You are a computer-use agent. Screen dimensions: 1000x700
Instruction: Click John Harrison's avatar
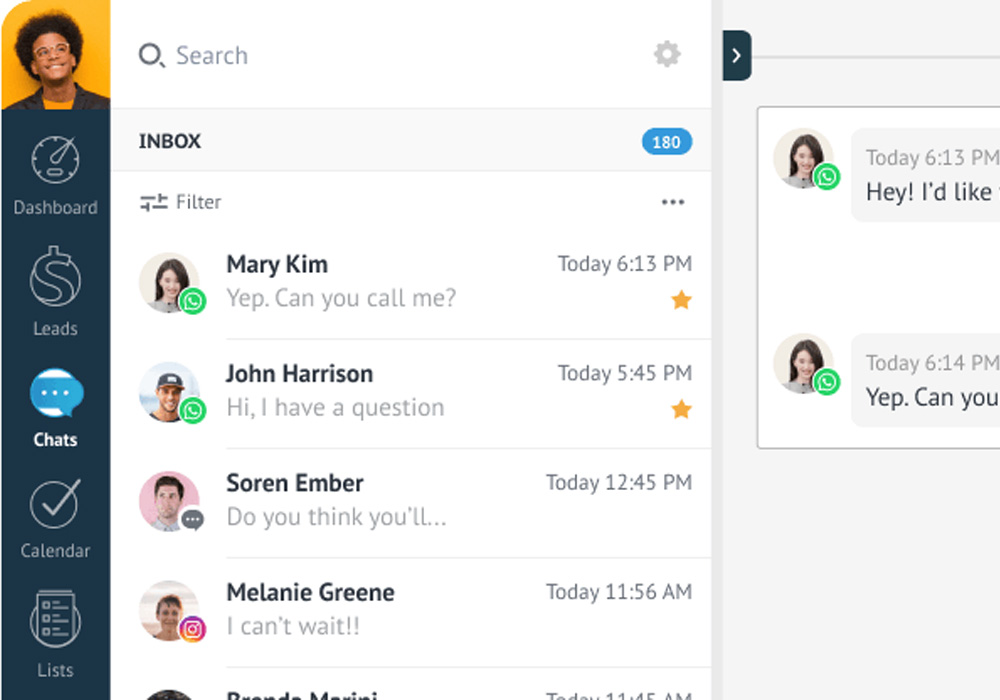169,391
